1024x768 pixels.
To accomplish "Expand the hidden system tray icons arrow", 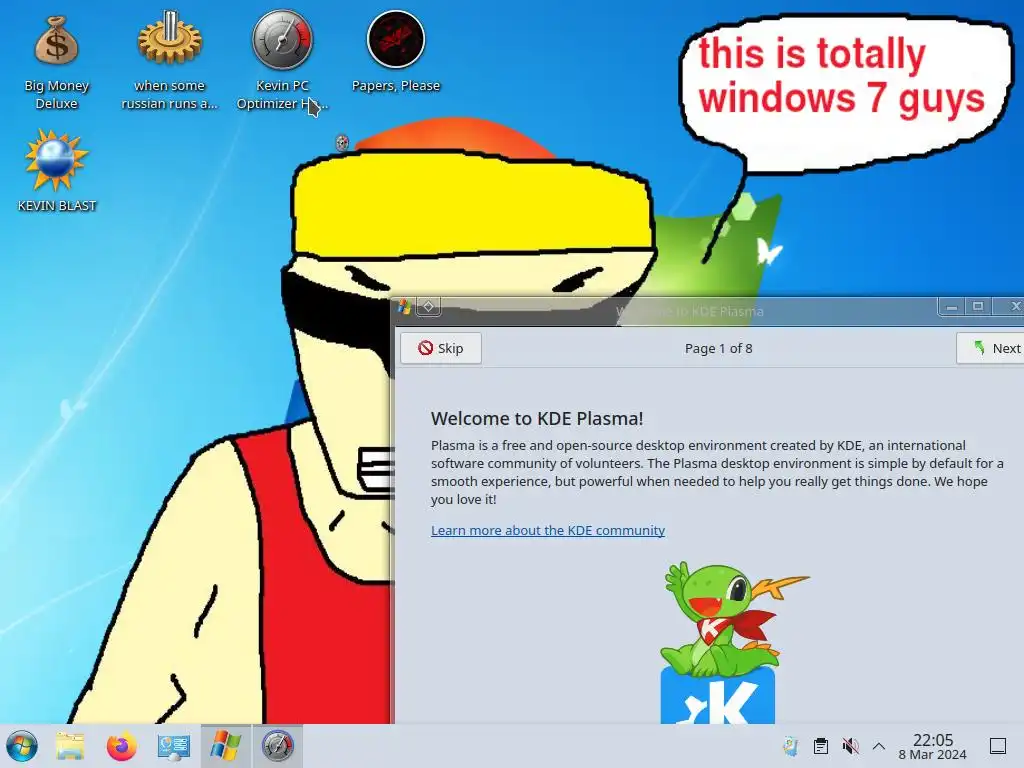I will tap(879, 746).
